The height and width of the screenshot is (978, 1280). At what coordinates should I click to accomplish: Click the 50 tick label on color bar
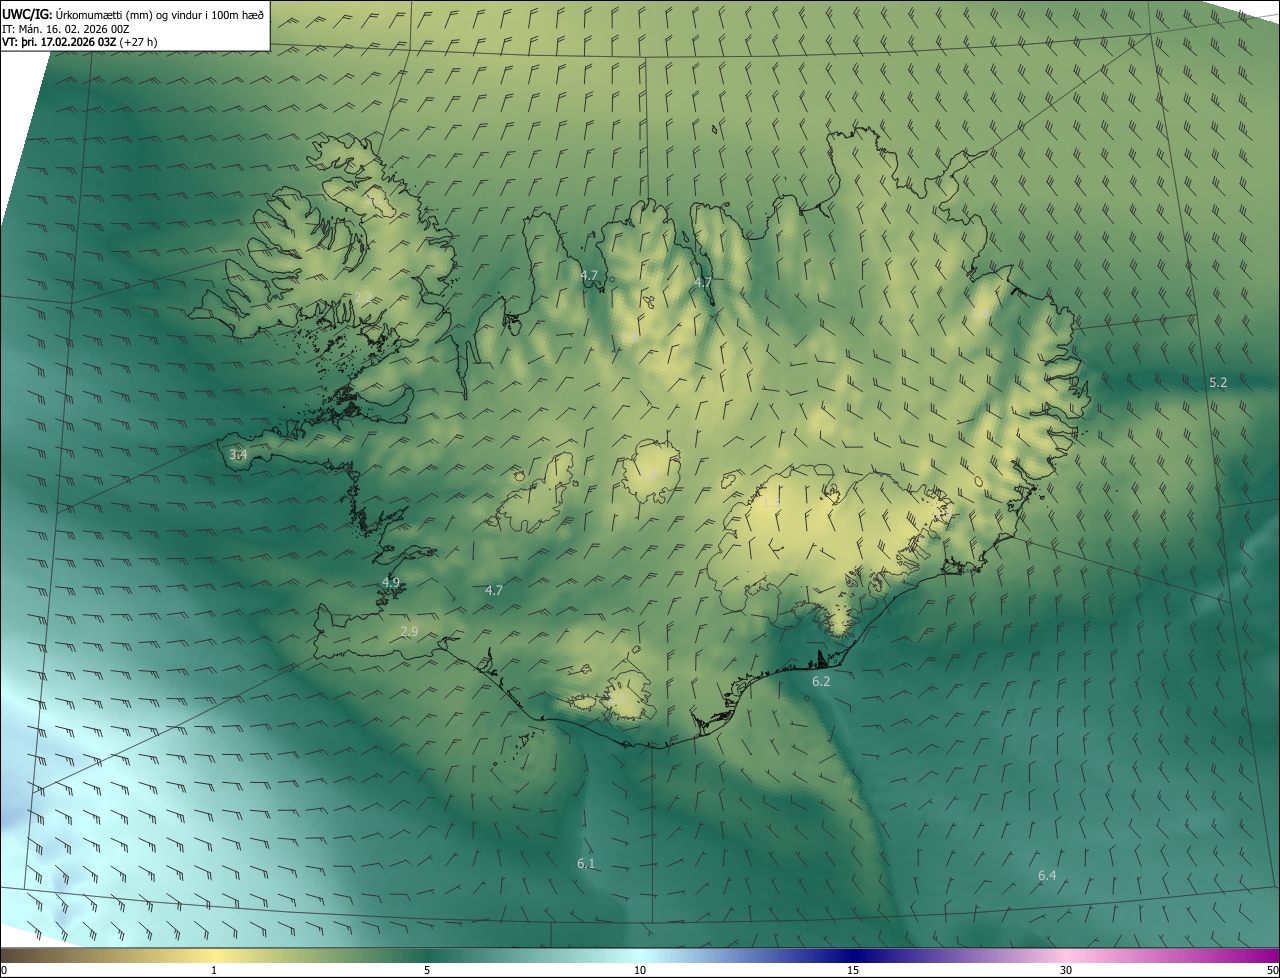1272,970
